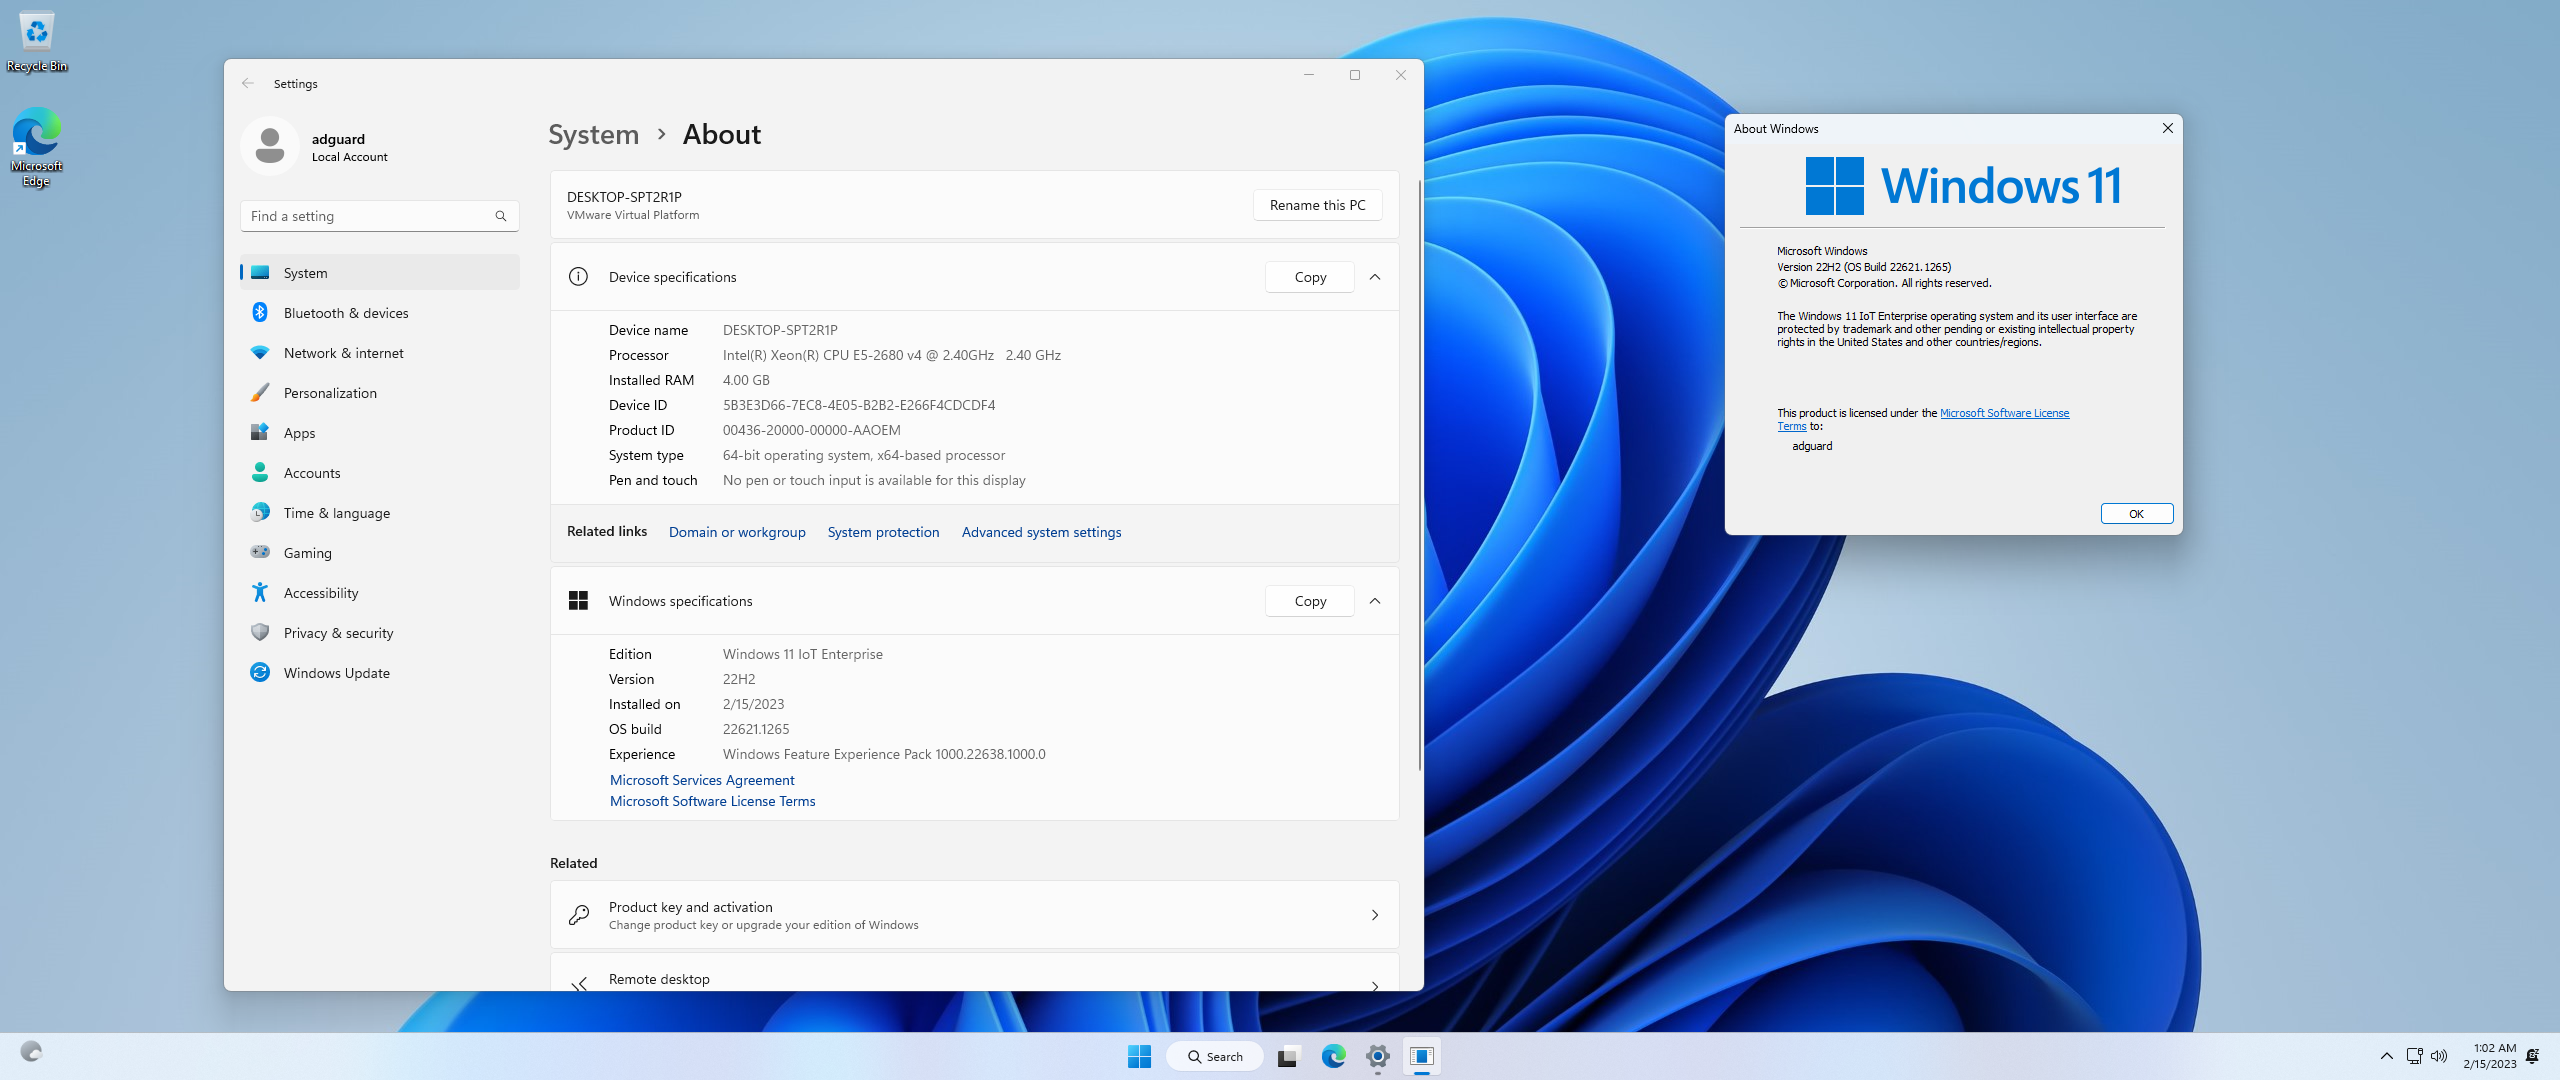The height and width of the screenshot is (1080, 2560).
Task: Click the Processor value Intel Xeon E5-2680
Action: click(892, 355)
